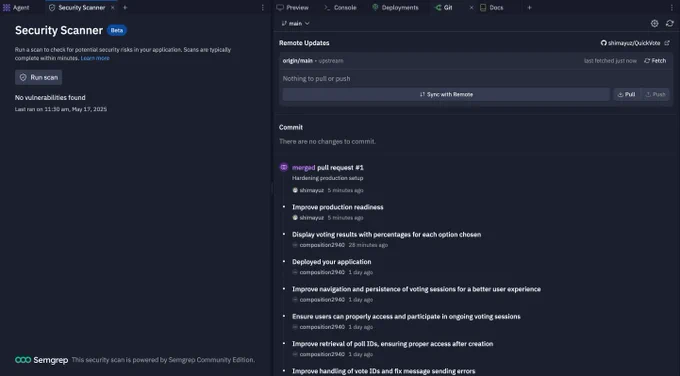The width and height of the screenshot is (680, 376).
Task: Add new tab in right pane
Action: tap(529, 7)
